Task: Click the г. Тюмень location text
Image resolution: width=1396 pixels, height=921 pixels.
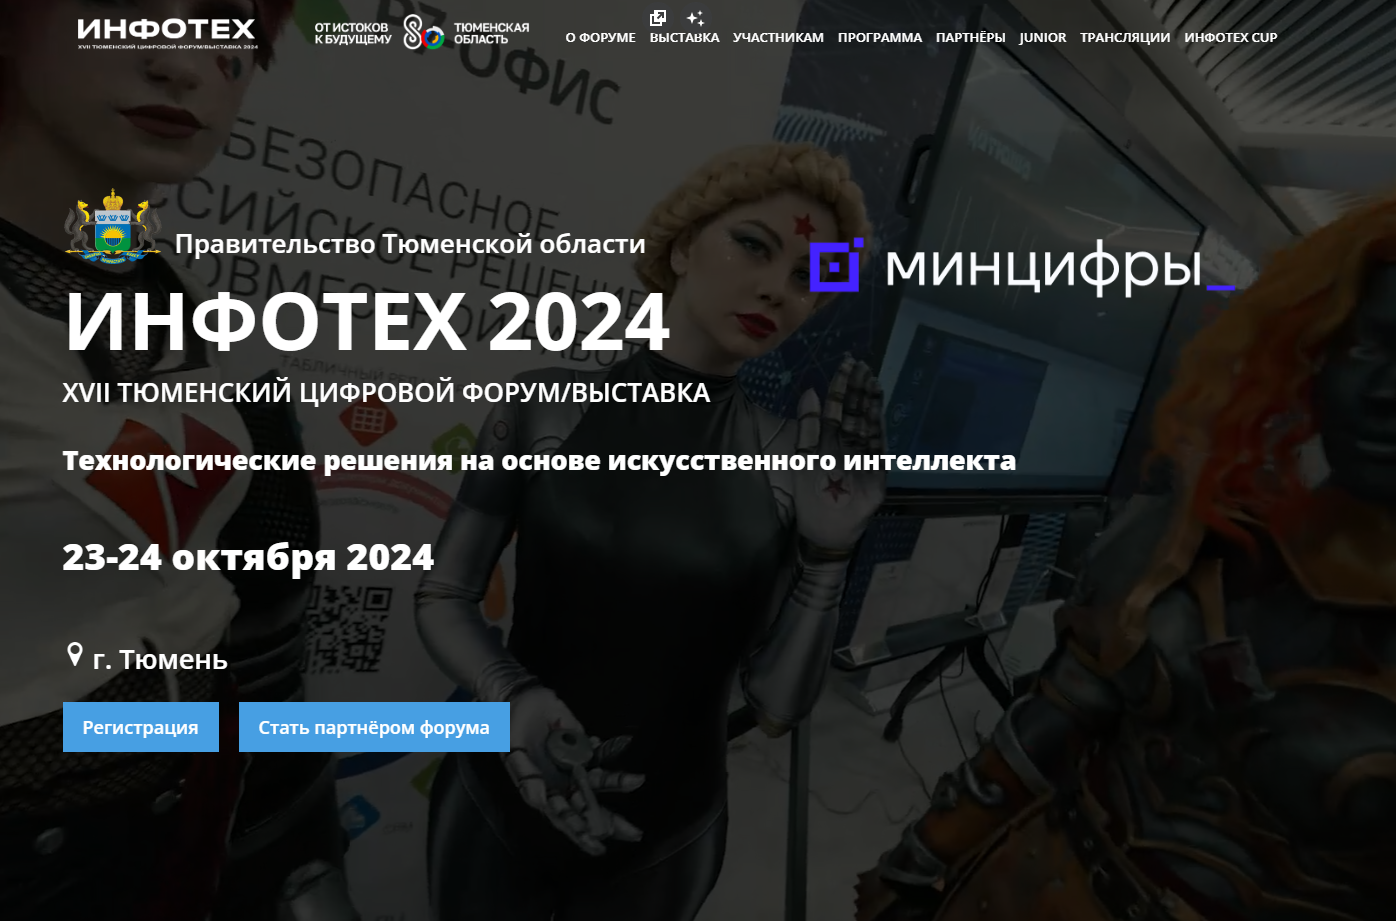Action: coord(160,660)
